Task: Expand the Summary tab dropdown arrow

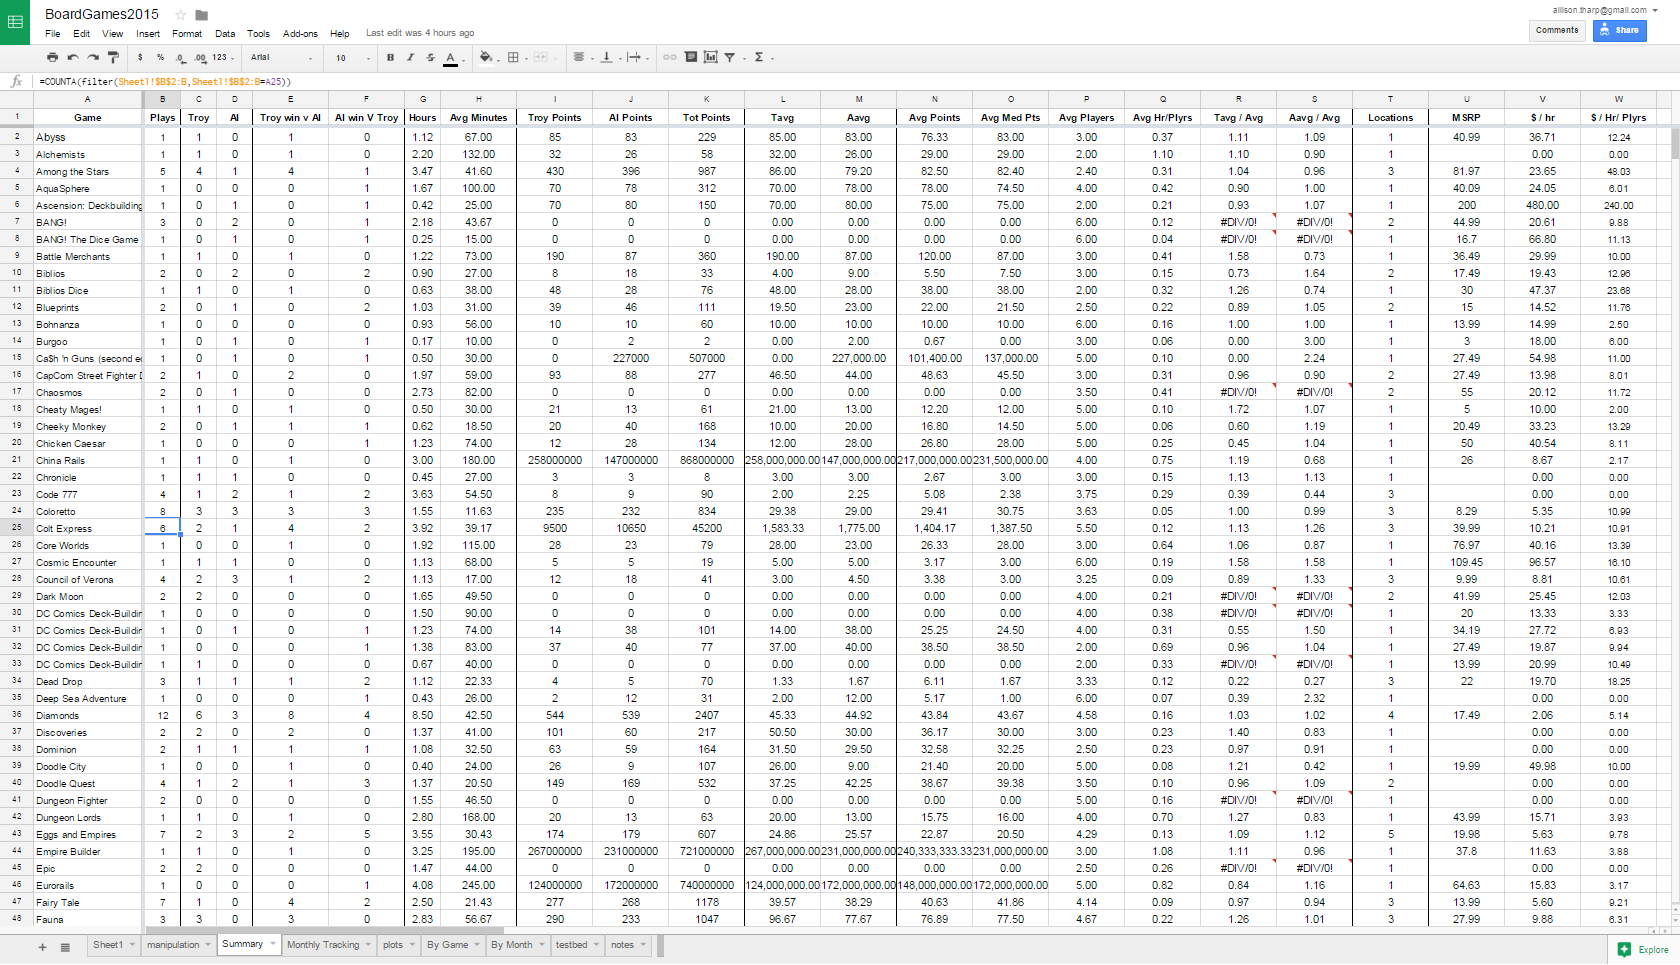Action: 272,943
